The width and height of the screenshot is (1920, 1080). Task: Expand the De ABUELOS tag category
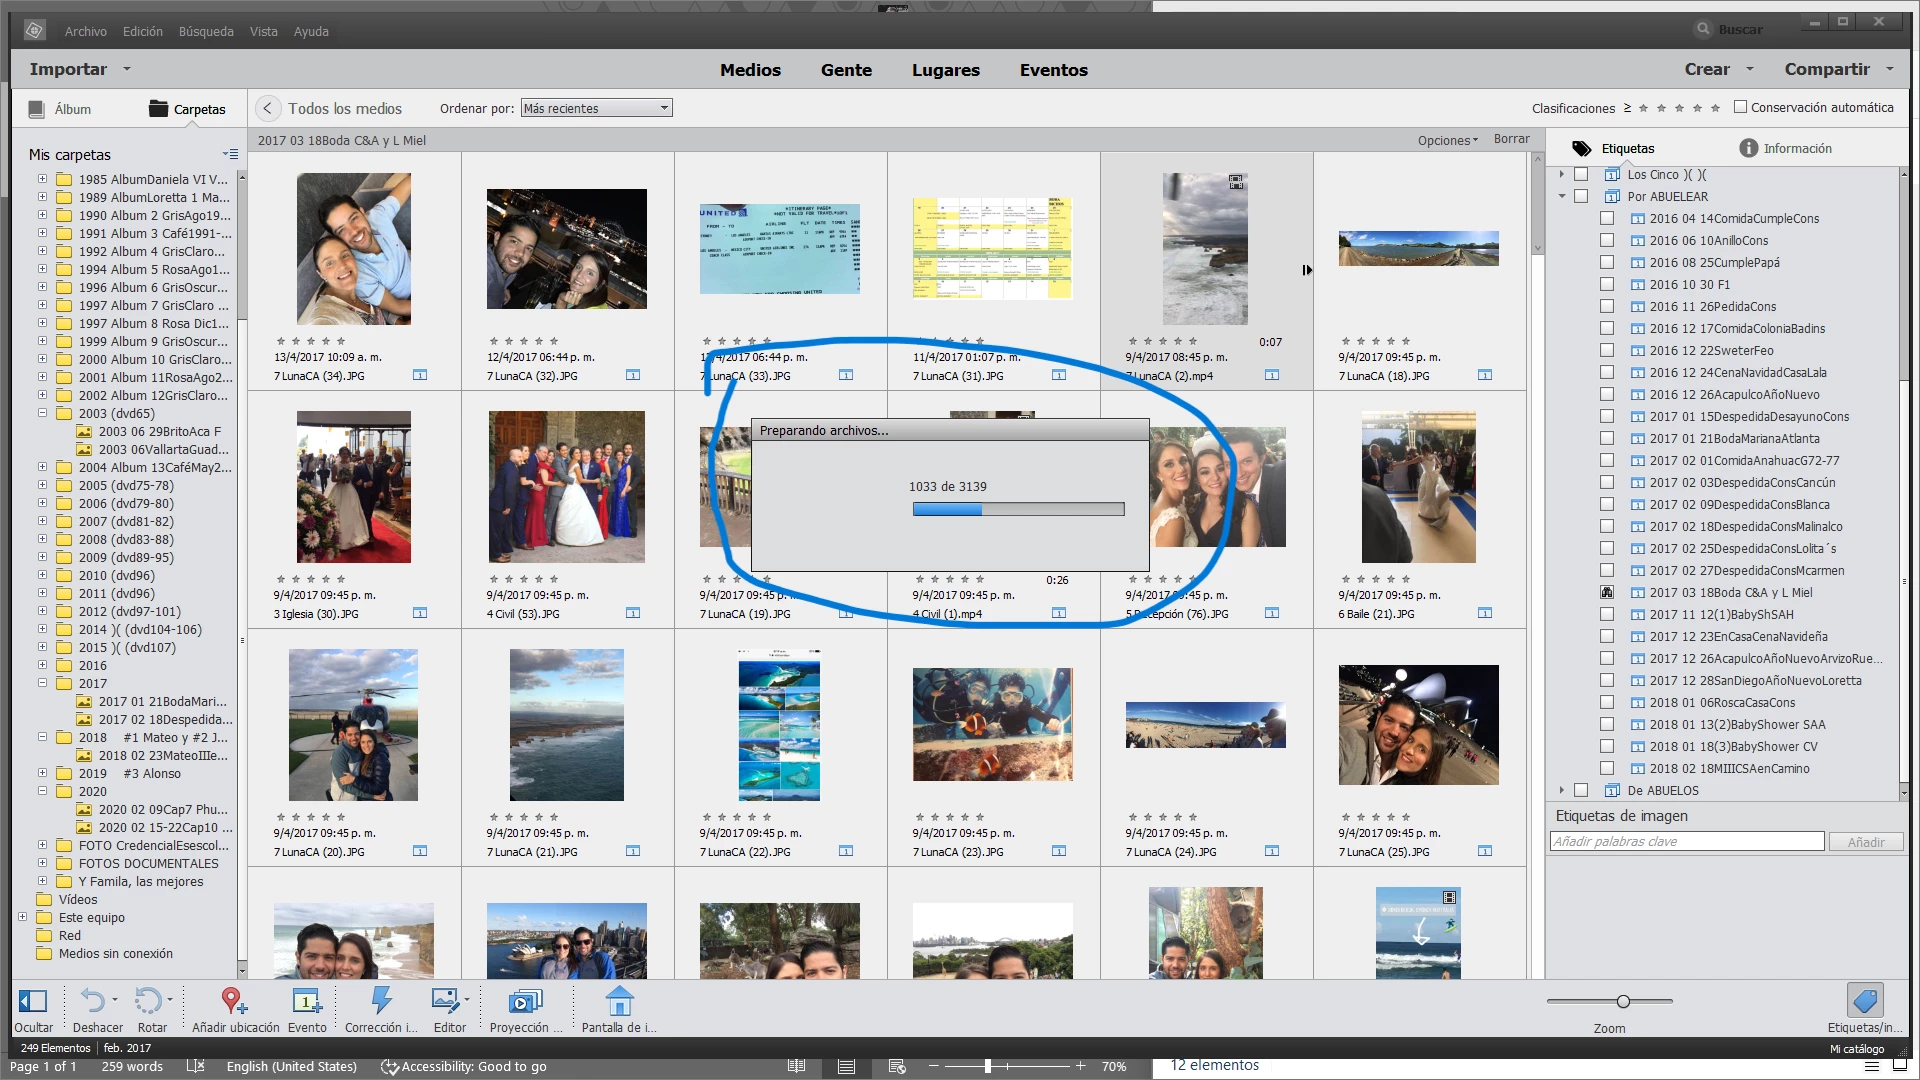point(1561,790)
